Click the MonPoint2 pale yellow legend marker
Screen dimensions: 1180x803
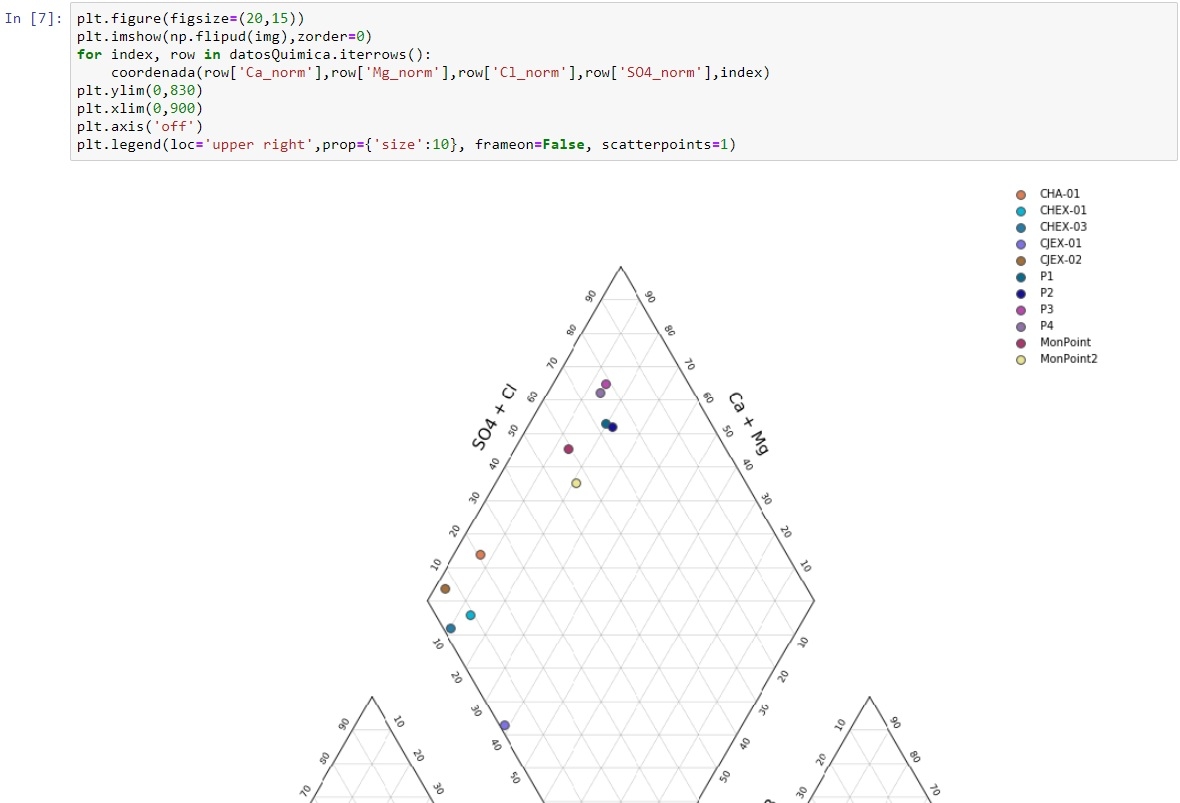pyautogui.click(x=1020, y=360)
